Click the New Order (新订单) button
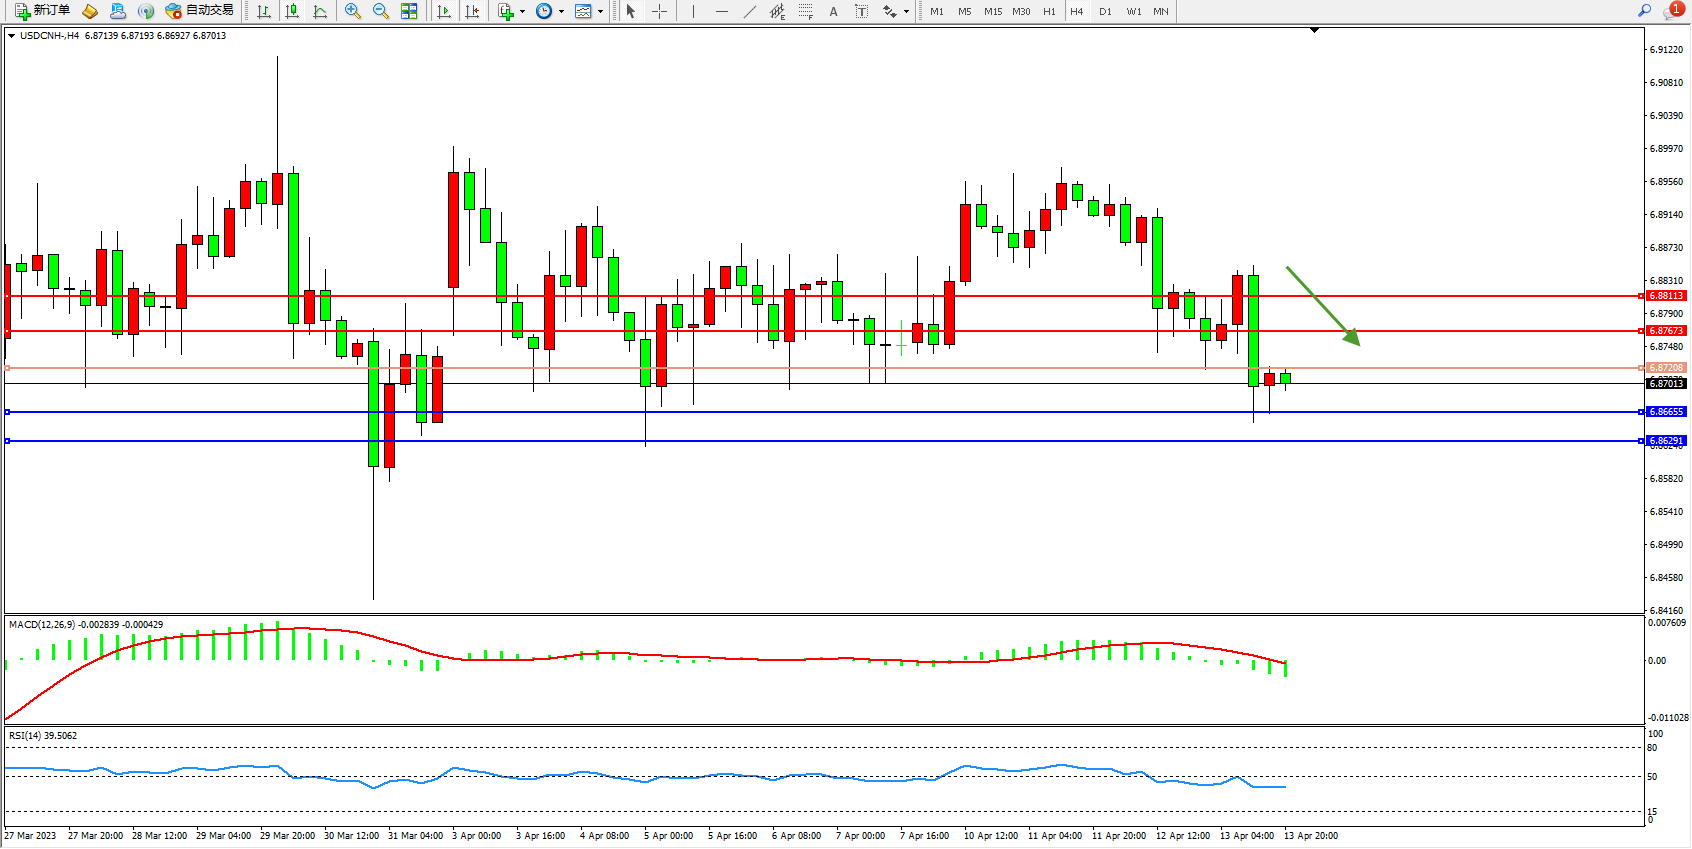The image size is (1692, 849). pyautogui.click(x=42, y=11)
